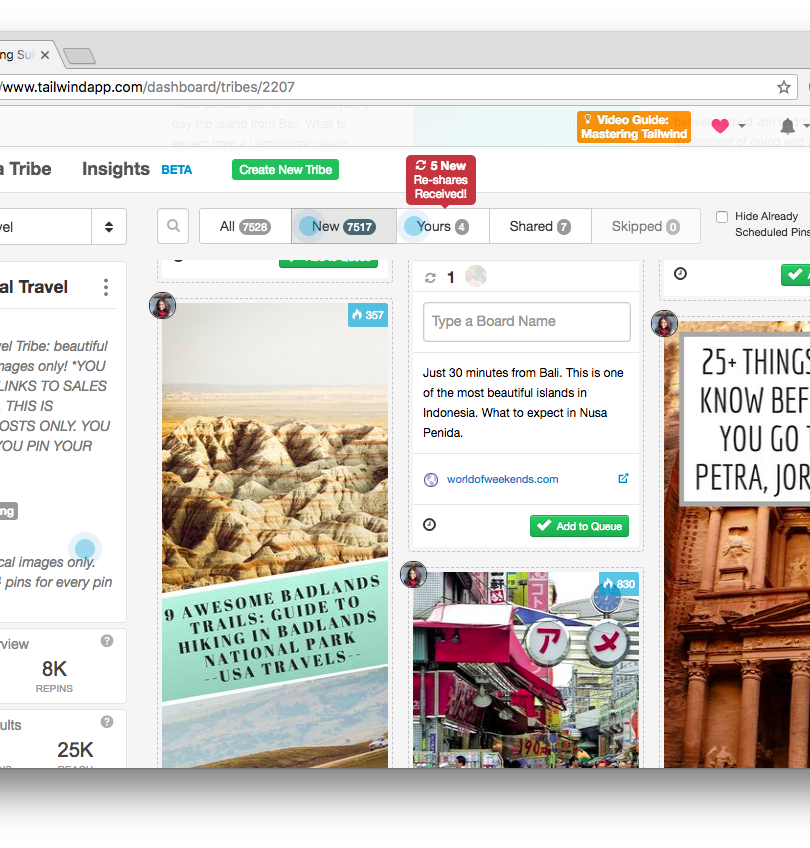Click the help icon in the reach card
The width and height of the screenshot is (810, 848).
(x=107, y=722)
